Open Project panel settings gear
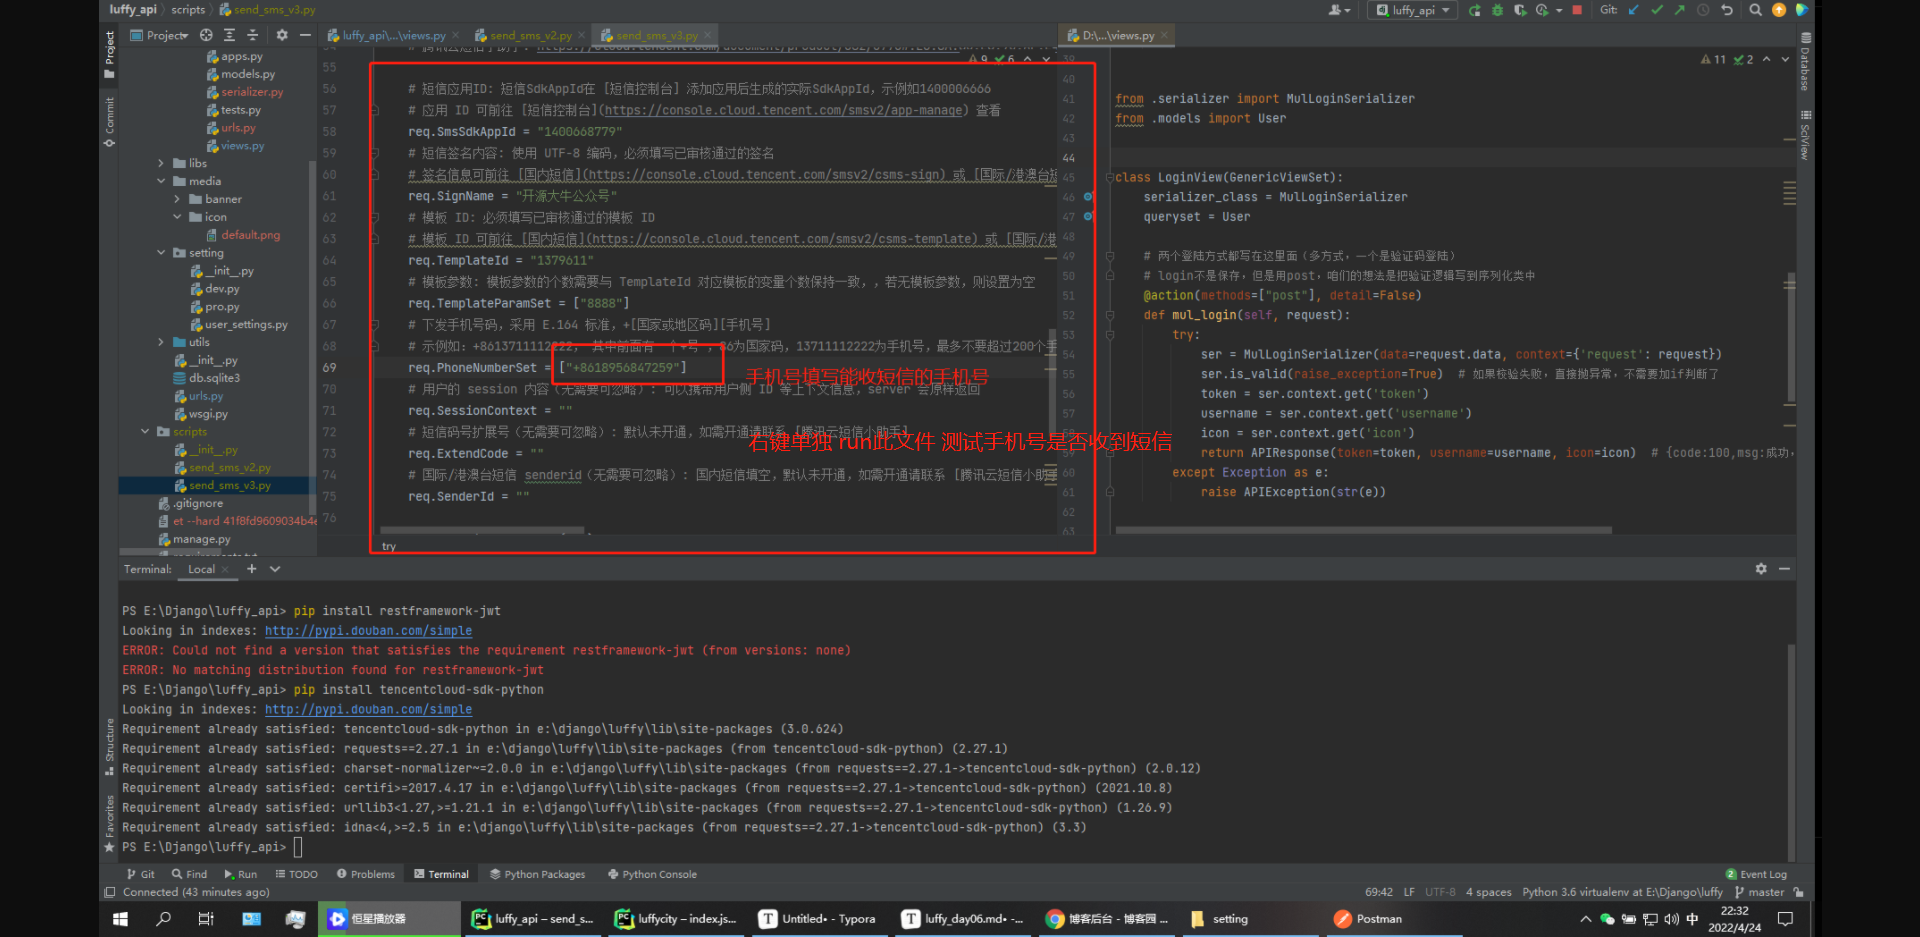 click(282, 35)
